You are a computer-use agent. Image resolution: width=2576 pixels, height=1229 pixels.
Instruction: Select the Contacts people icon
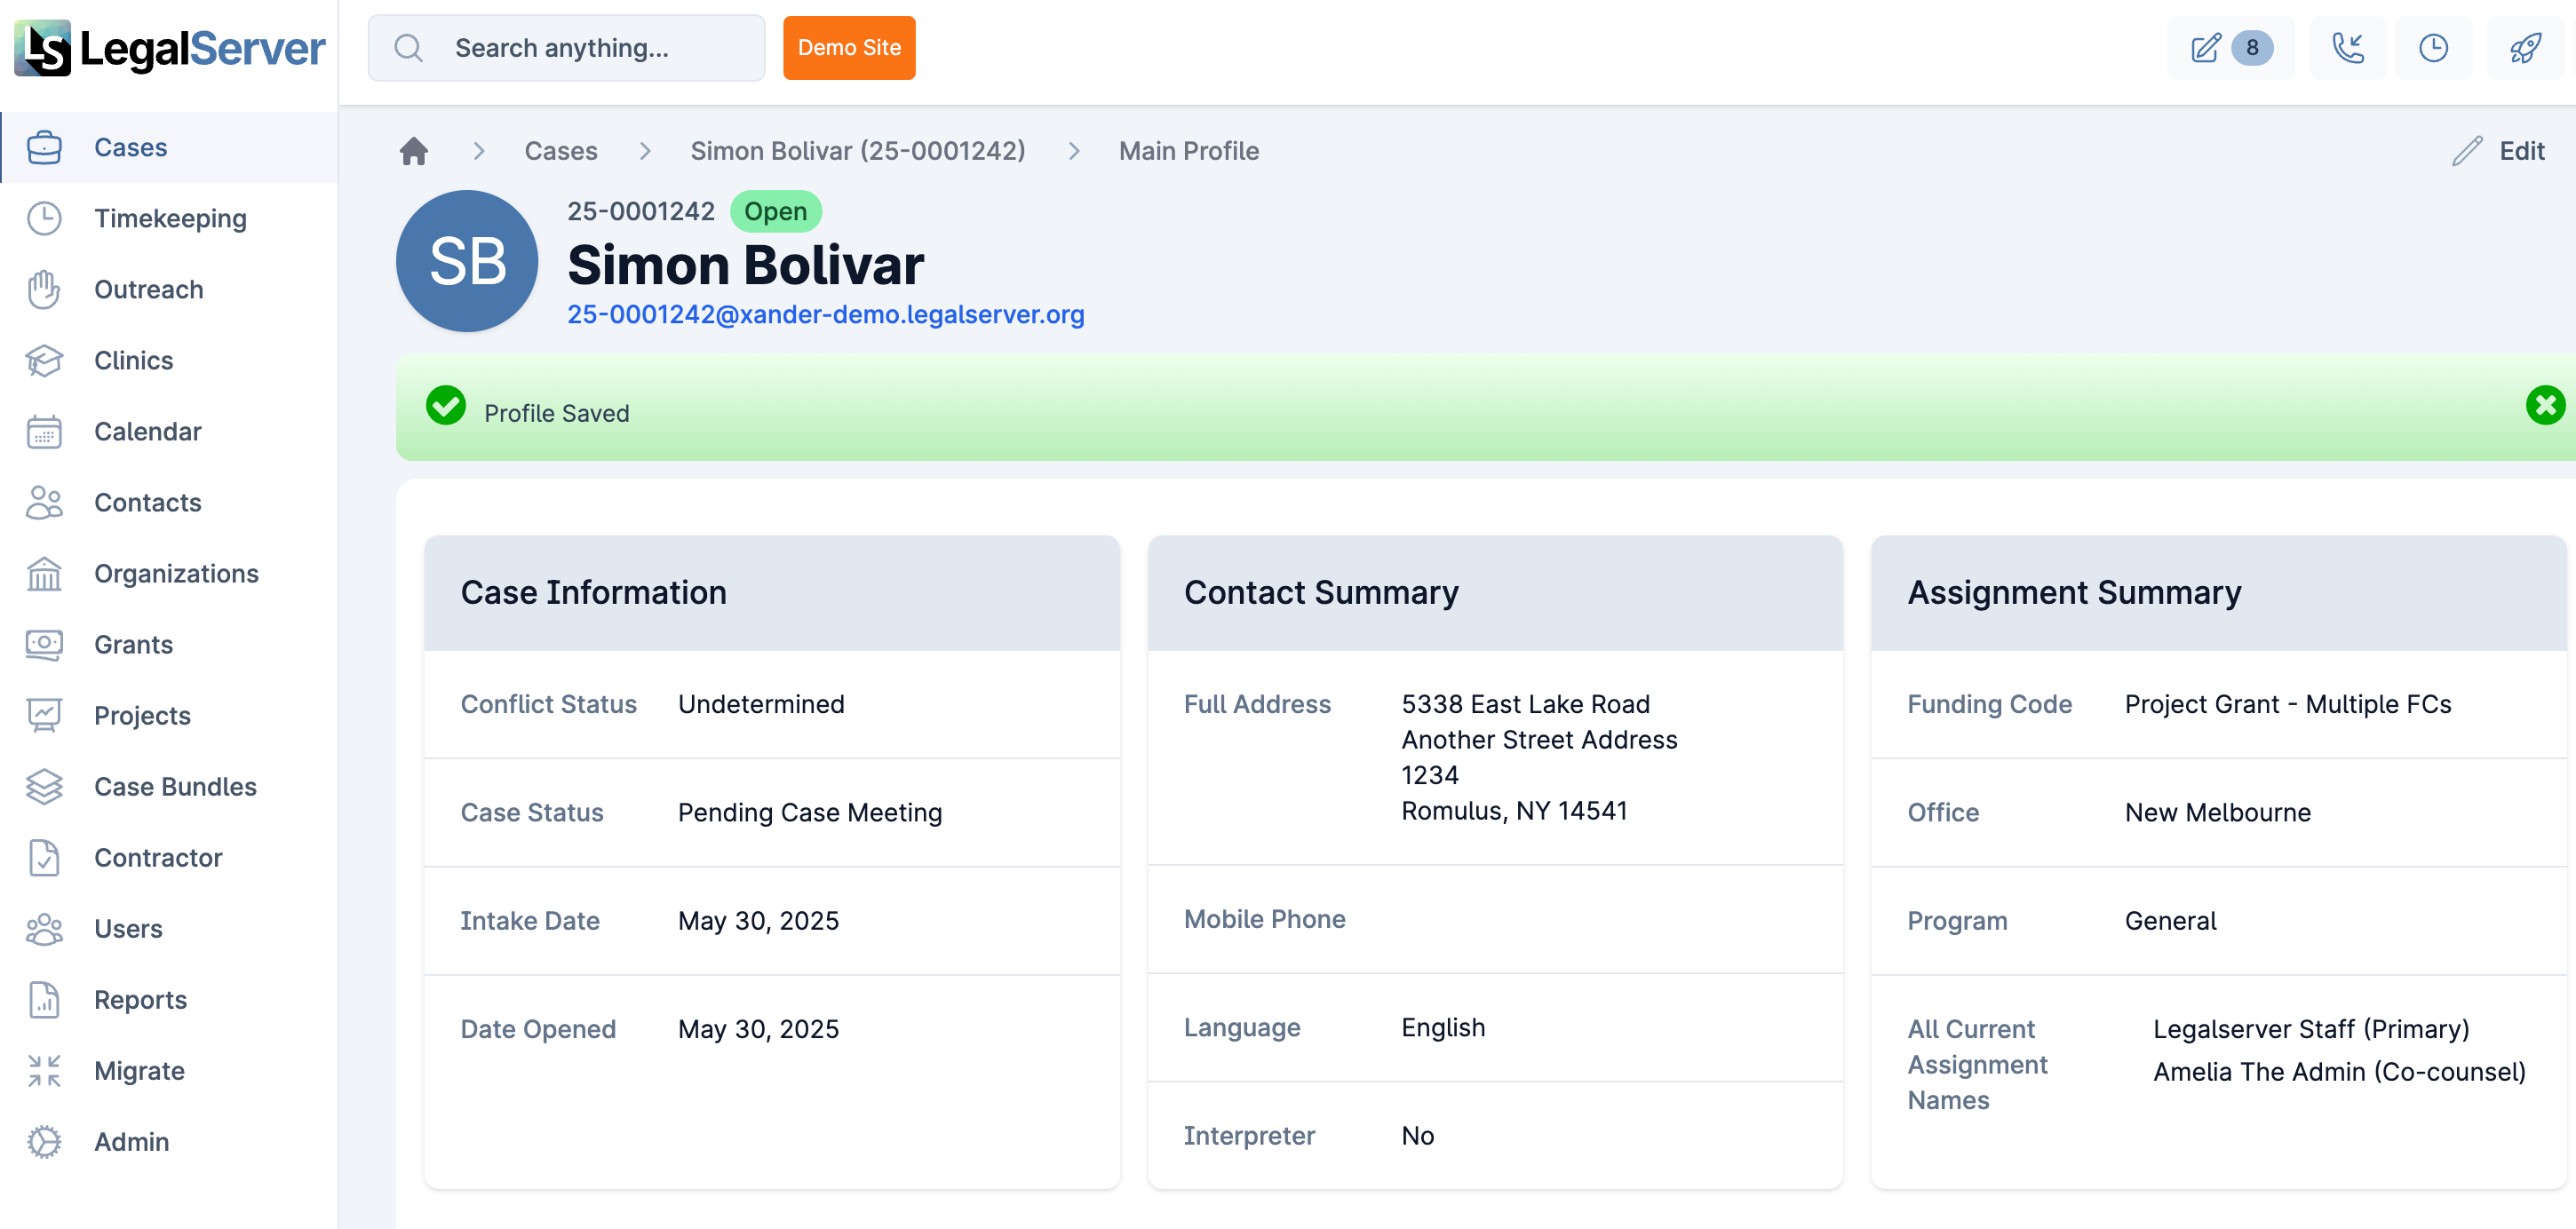(x=45, y=502)
